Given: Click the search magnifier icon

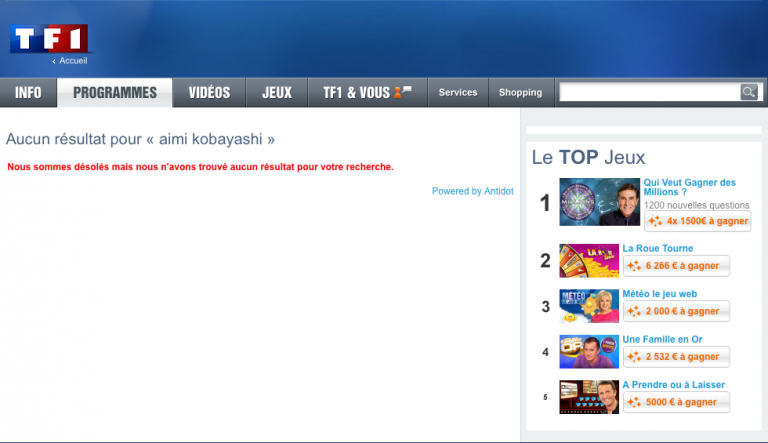Looking at the screenshot, I should (x=748, y=92).
